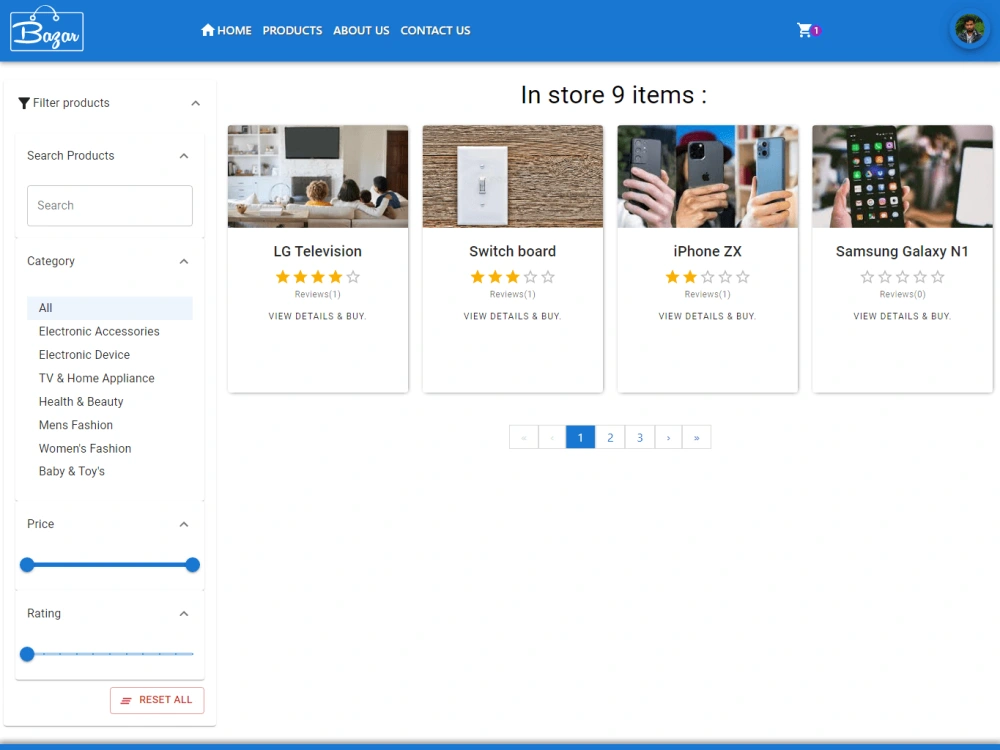Screen dimensions: 1000x750
Task: Click the Samsung Galaxy N1 title
Action: click(x=902, y=251)
